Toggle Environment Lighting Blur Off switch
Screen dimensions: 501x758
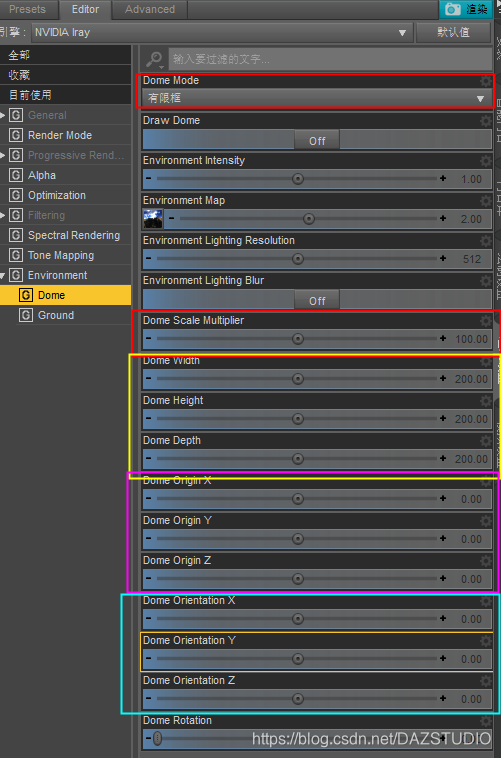(x=317, y=301)
